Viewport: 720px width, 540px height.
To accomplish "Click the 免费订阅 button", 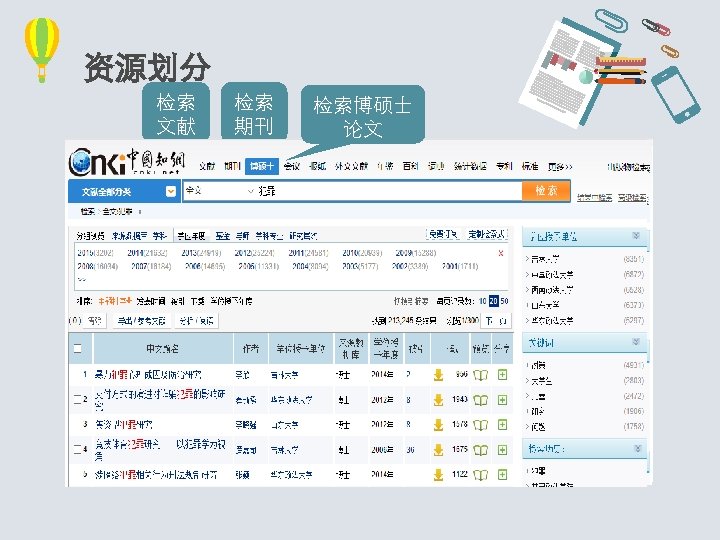I will [x=443, y=234].
